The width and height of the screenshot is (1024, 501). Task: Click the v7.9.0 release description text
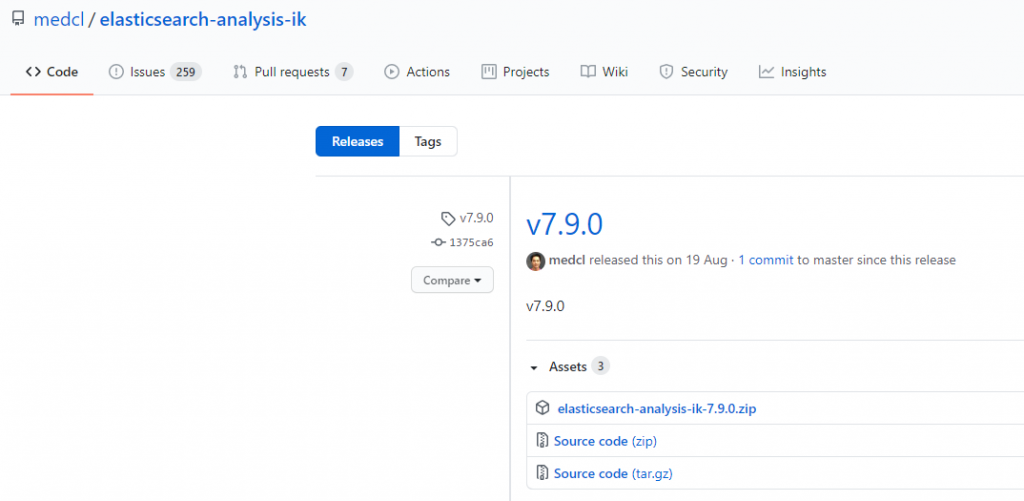[545, 306]
